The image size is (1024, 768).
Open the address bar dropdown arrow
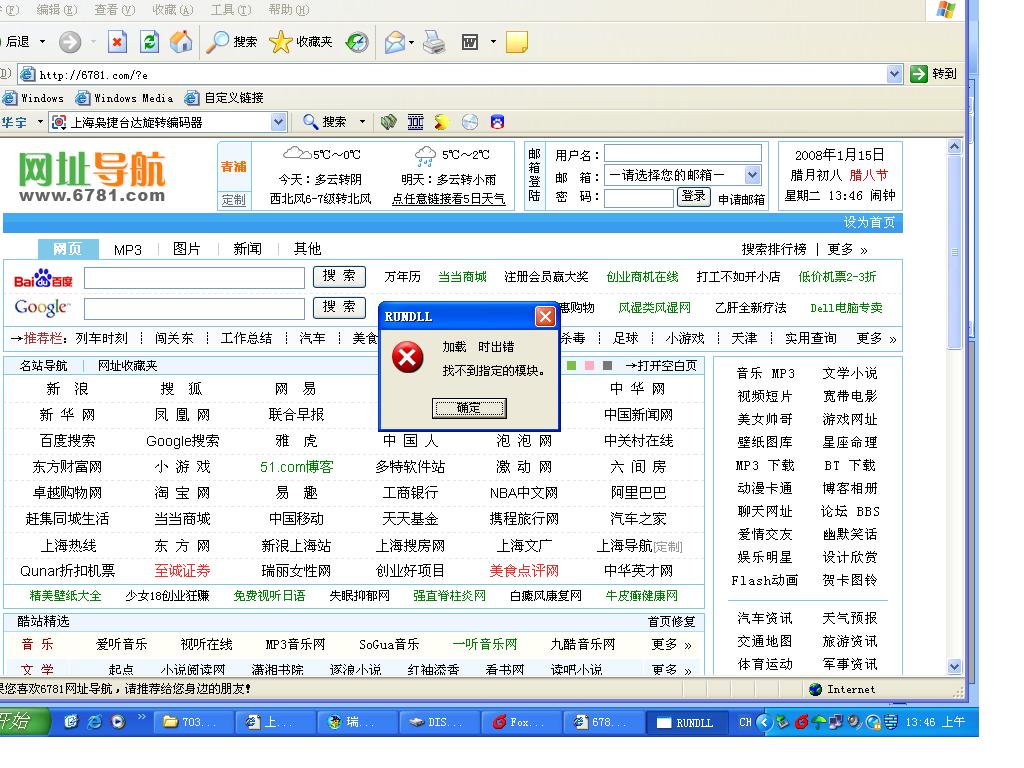tap(894, 74)
